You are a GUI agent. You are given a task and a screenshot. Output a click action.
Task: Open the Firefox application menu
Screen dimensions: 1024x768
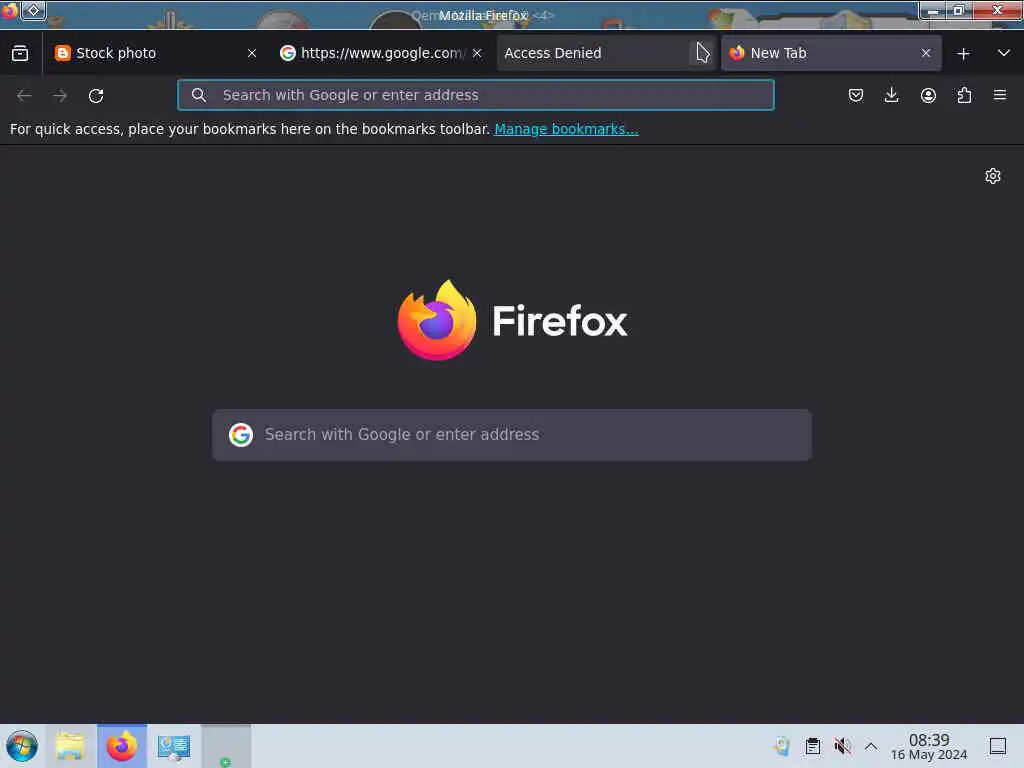click(x=1000, y=96)
